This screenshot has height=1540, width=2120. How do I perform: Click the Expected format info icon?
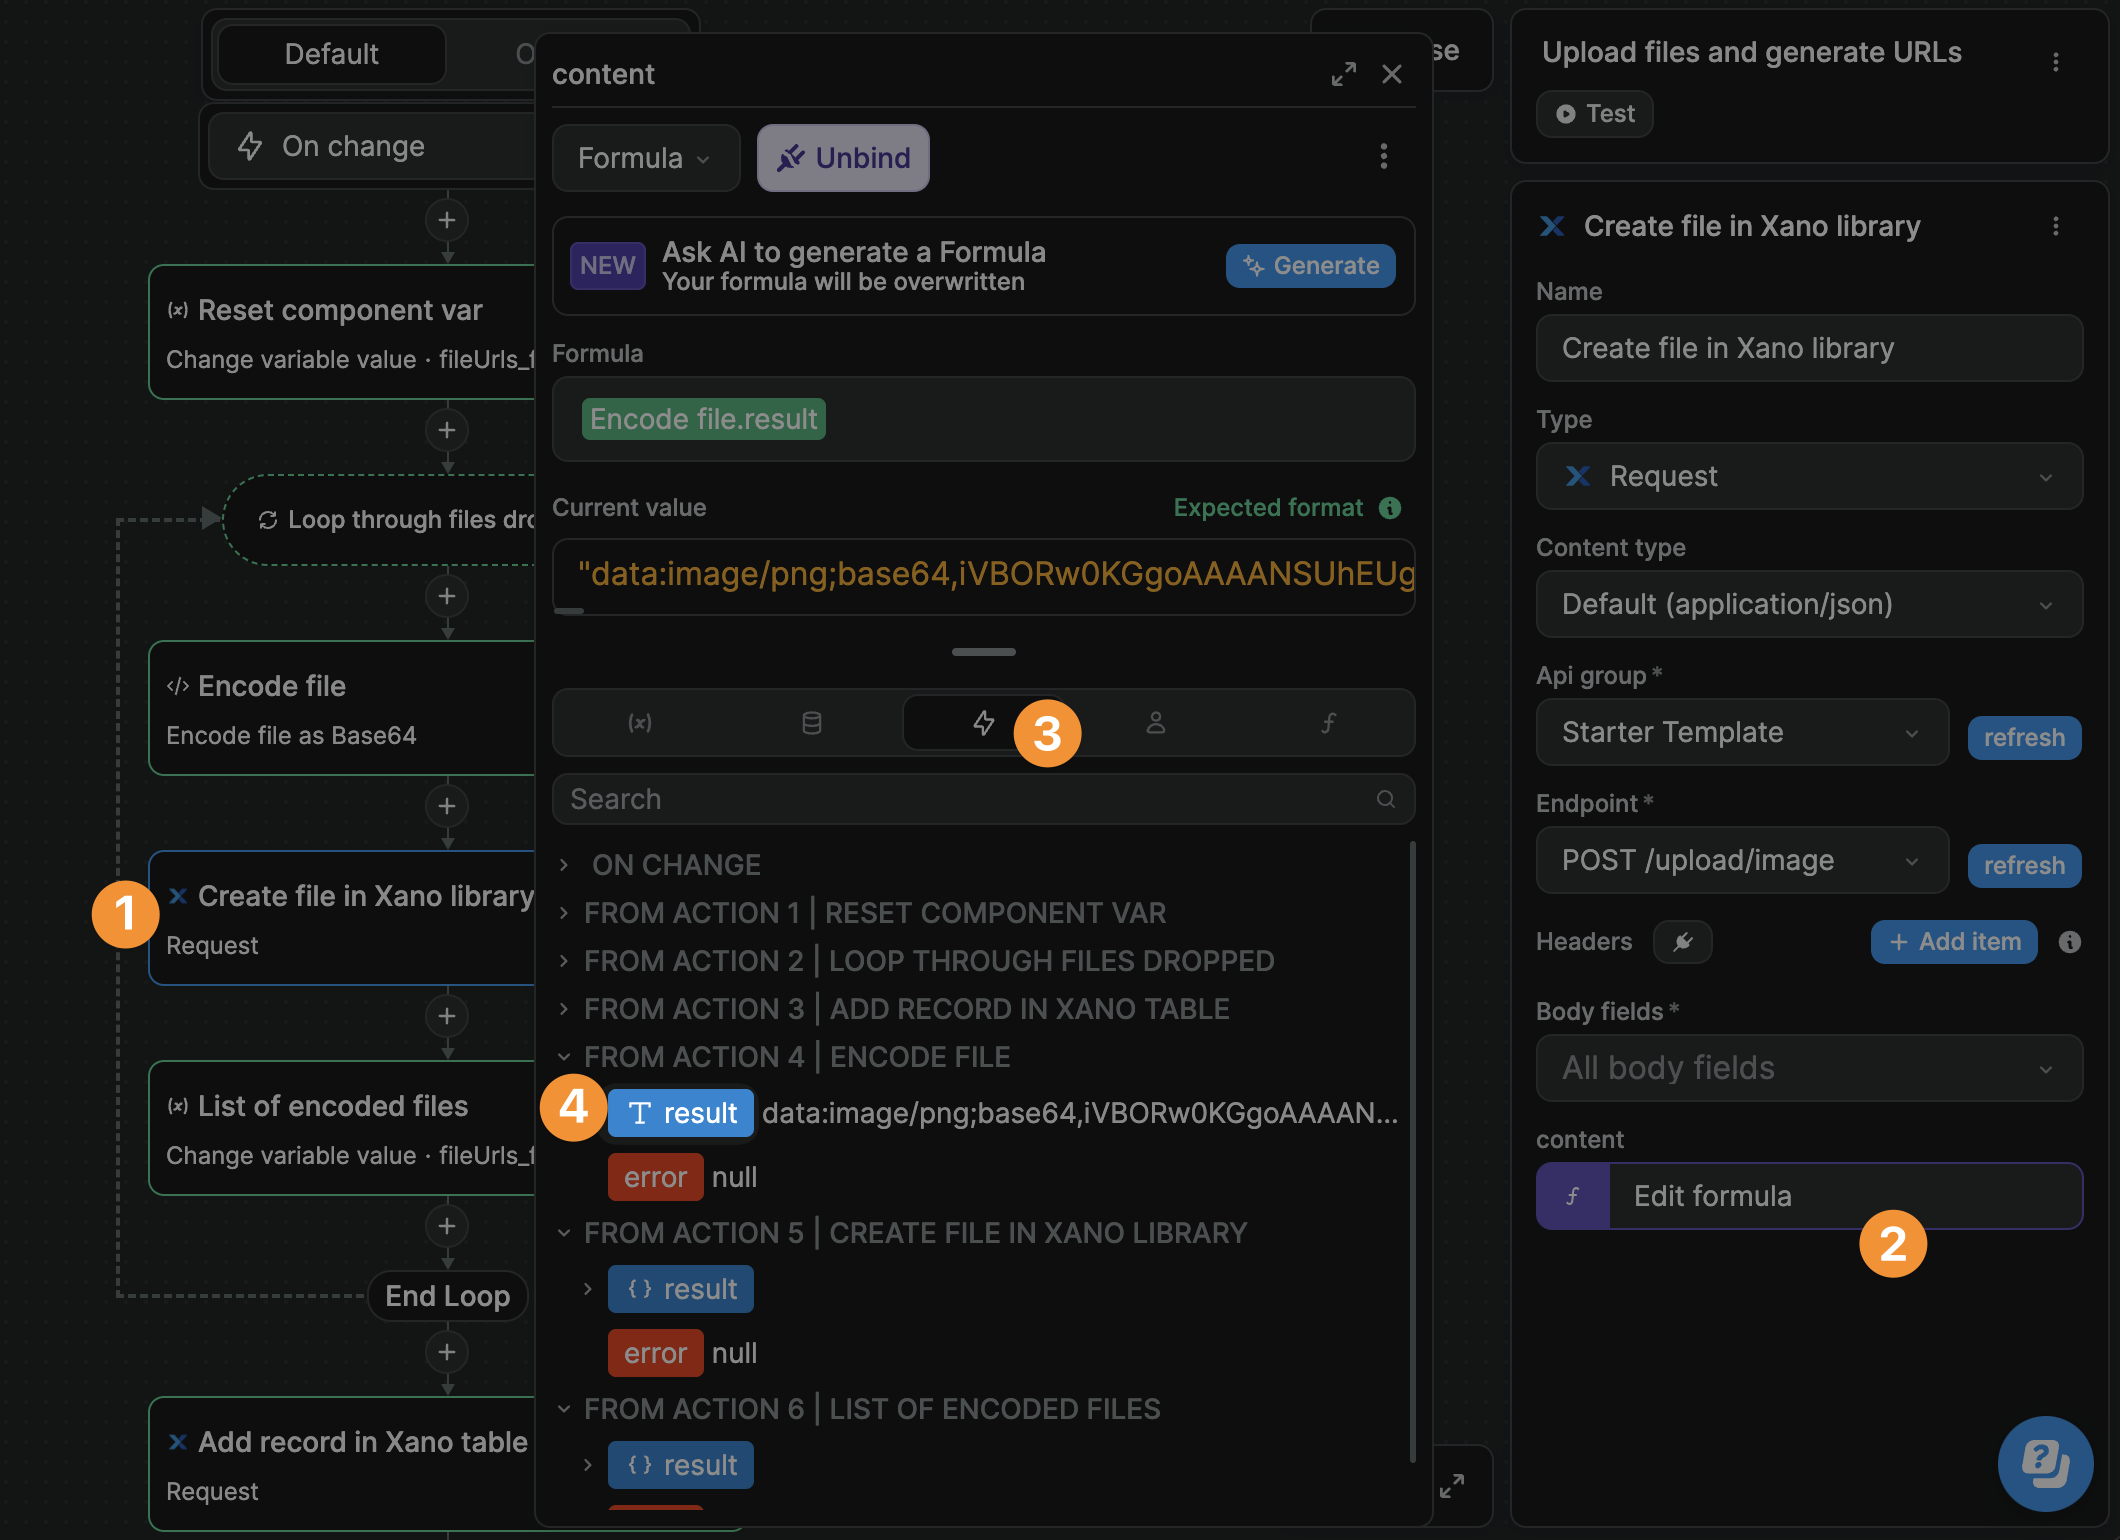[x=1390, y=508]
